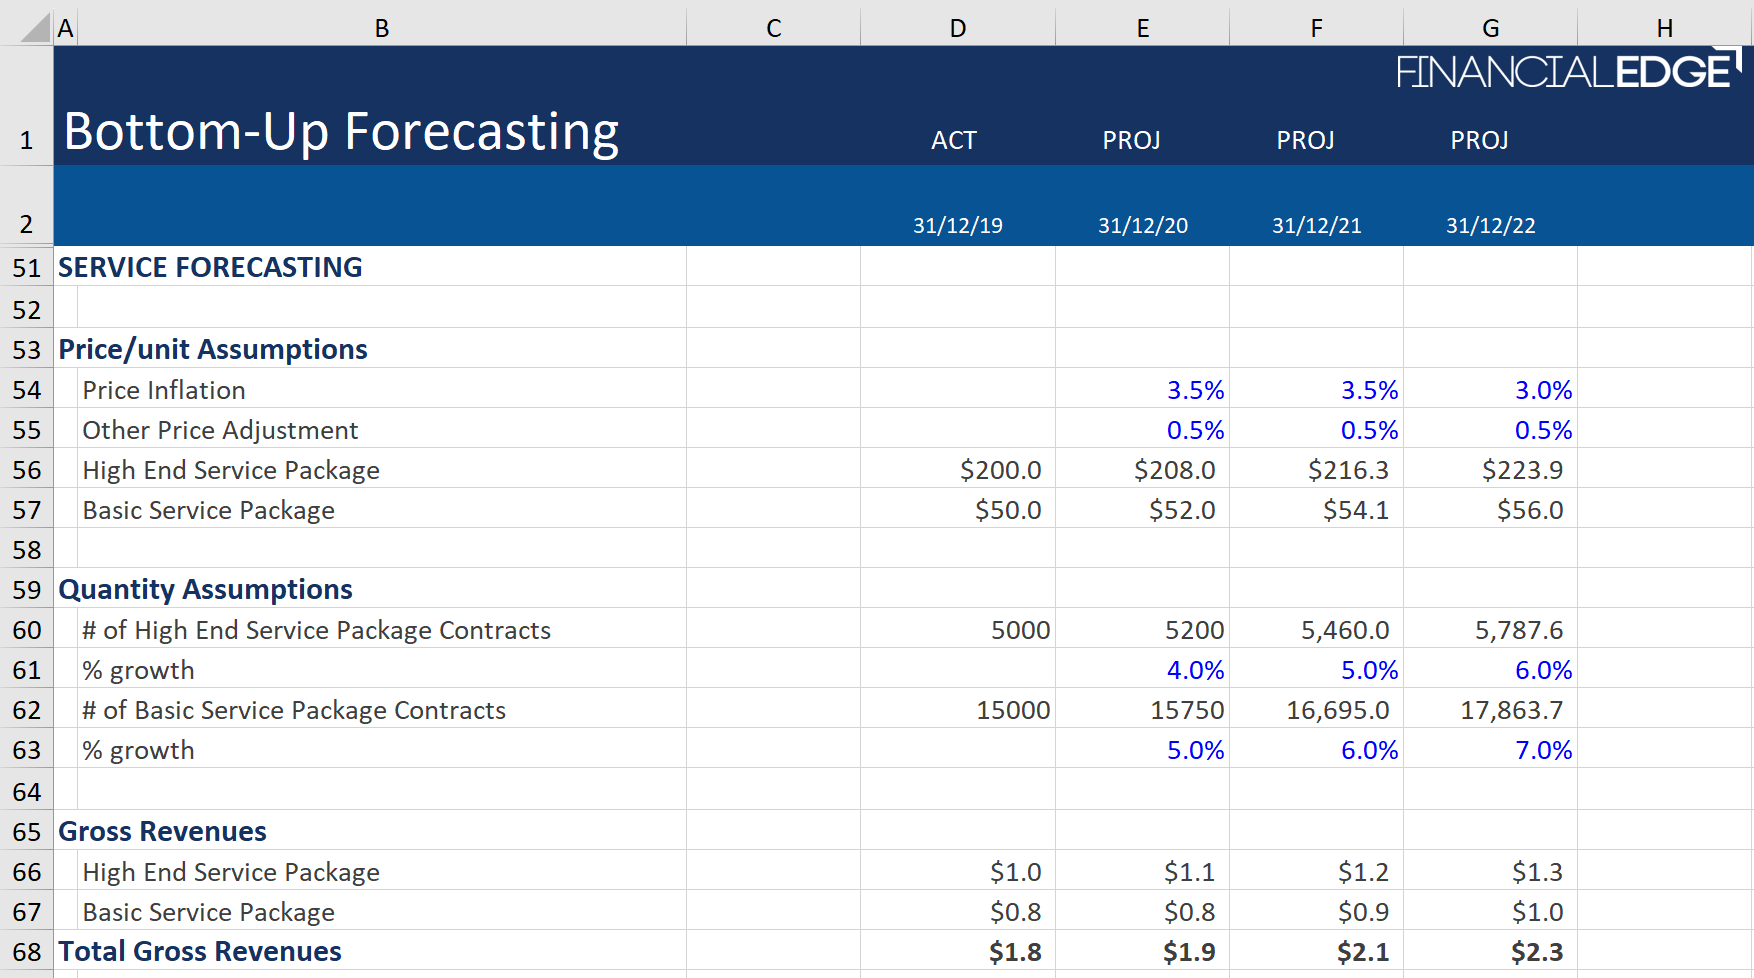Select the % growth cell in row 61

tap(139, 669)
